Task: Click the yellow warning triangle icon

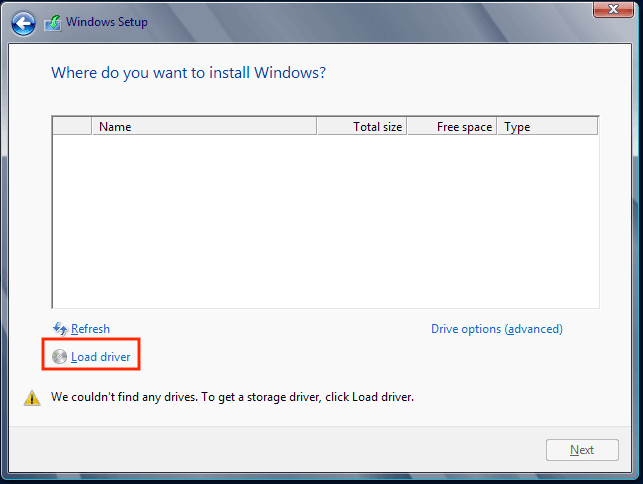Action: tap(32, 398)
